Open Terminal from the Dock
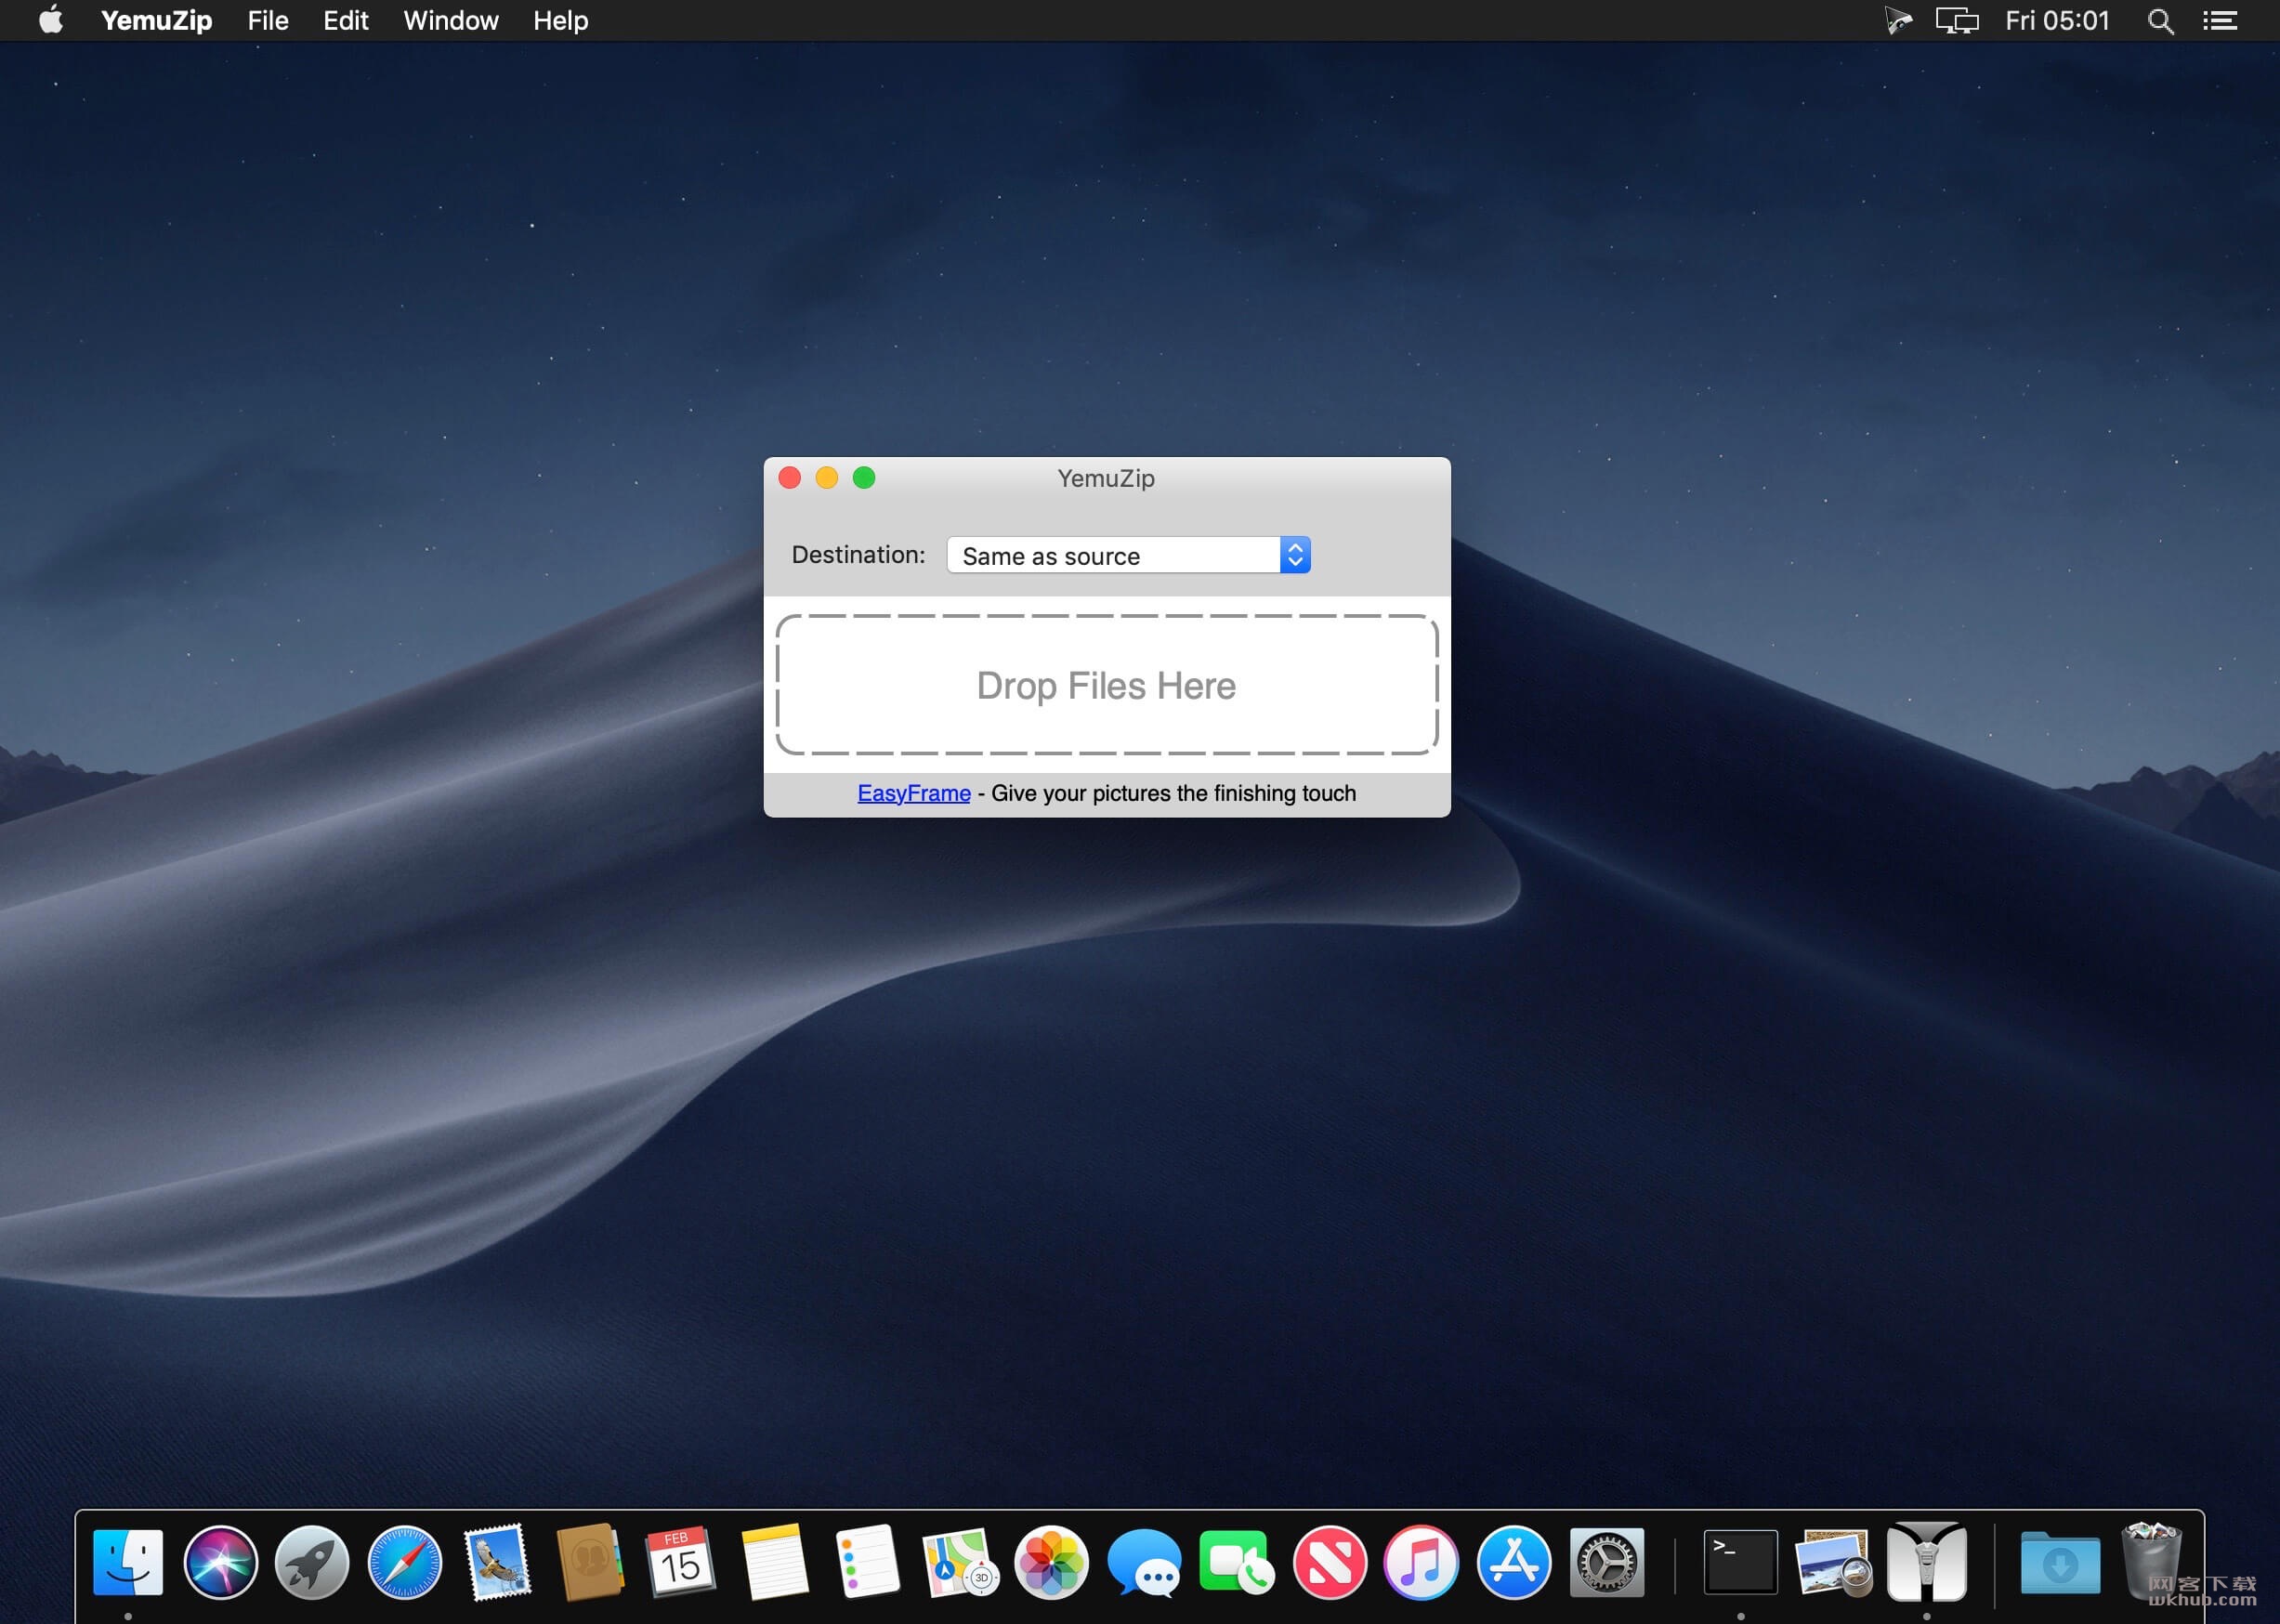 pos(1741,1562)
